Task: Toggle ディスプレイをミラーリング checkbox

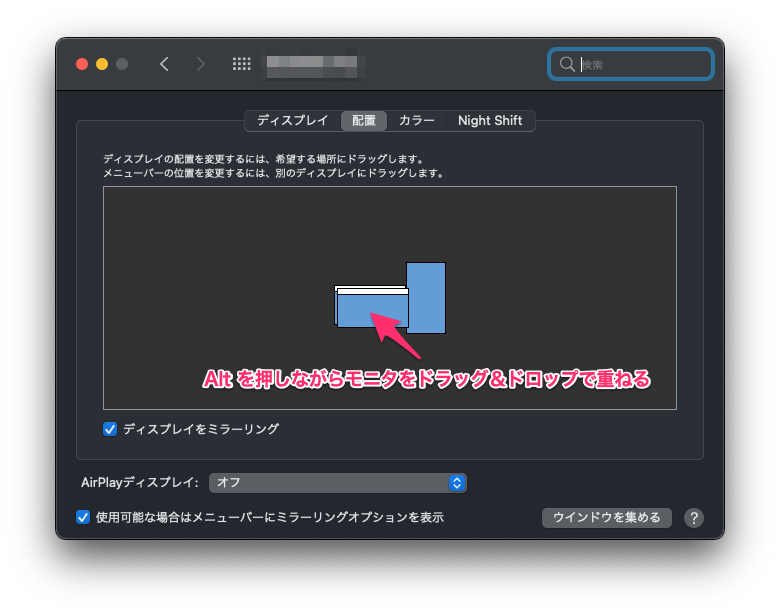Action: (110, 429)
